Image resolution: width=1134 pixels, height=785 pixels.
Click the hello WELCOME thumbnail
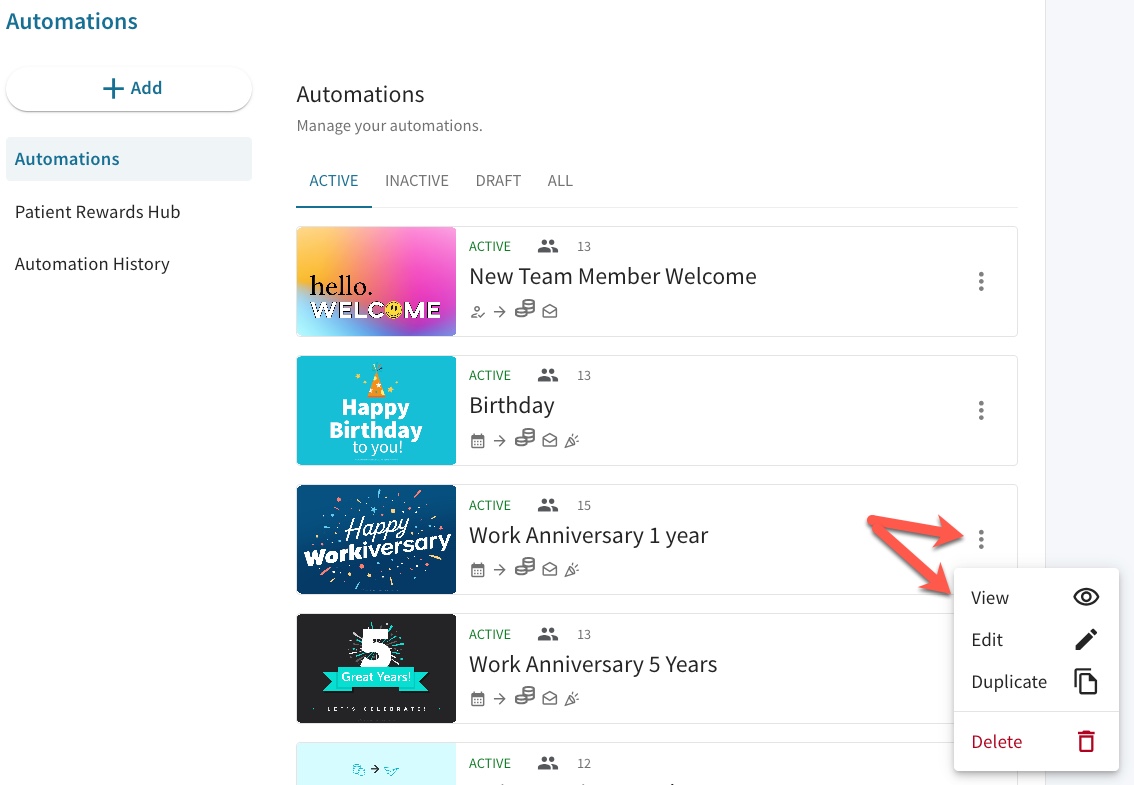point(376,281)
